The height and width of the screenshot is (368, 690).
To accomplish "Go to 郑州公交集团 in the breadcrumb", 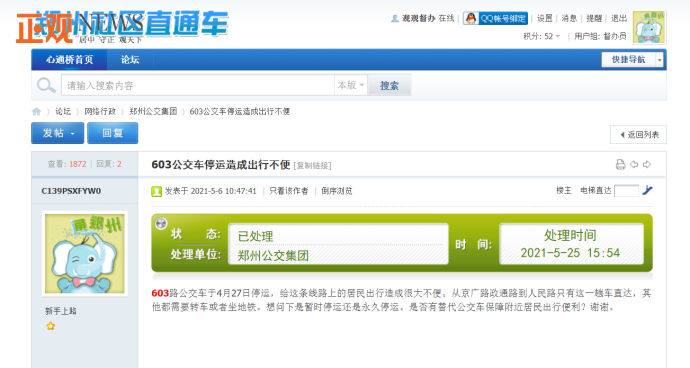I will pyautogui.click(x=153, y=111).
